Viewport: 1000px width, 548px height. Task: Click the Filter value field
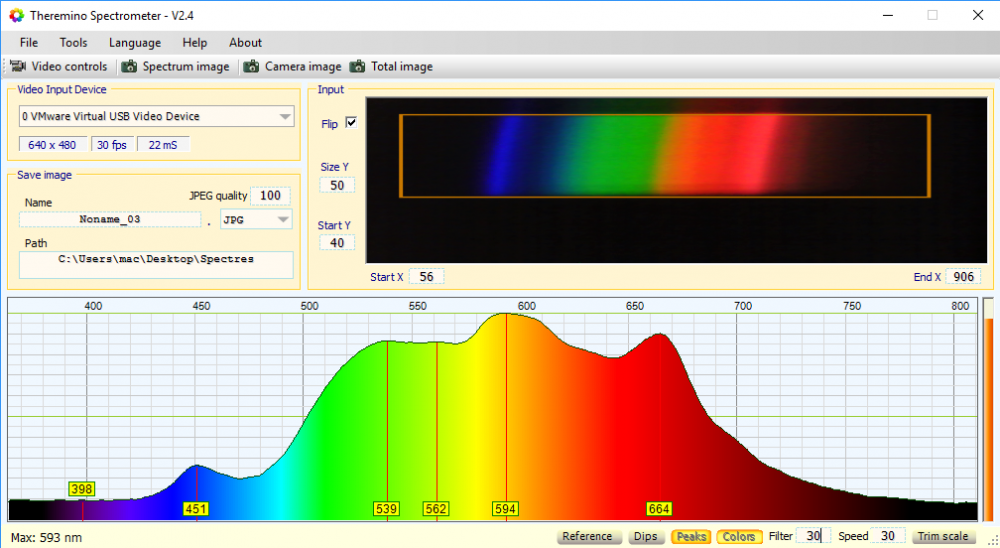pos(813,536)
